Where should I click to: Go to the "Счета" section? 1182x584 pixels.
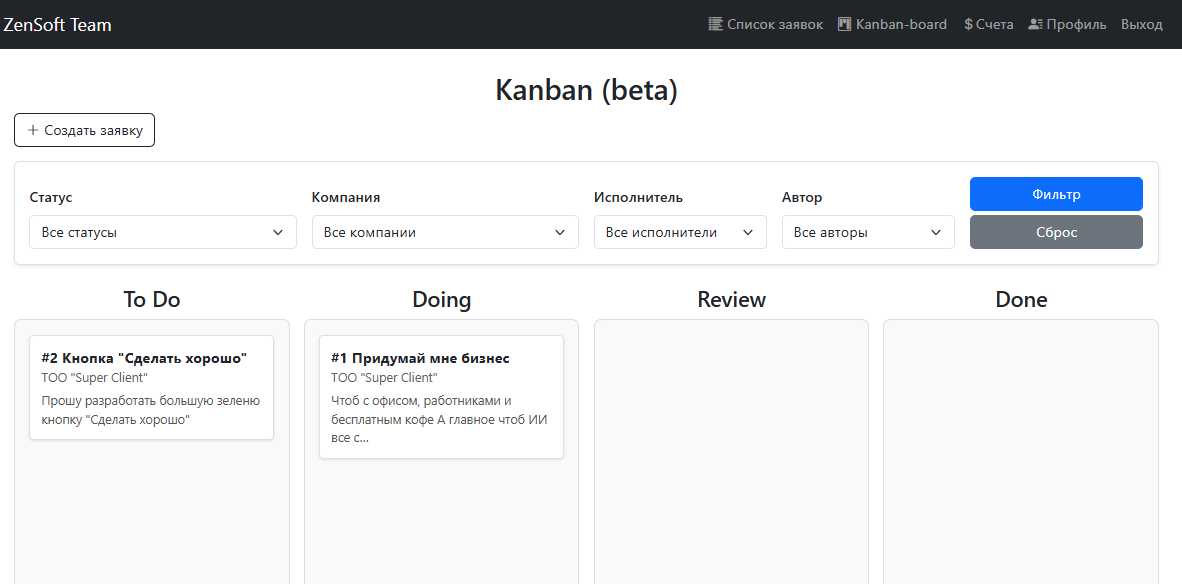tap(994, 23)
